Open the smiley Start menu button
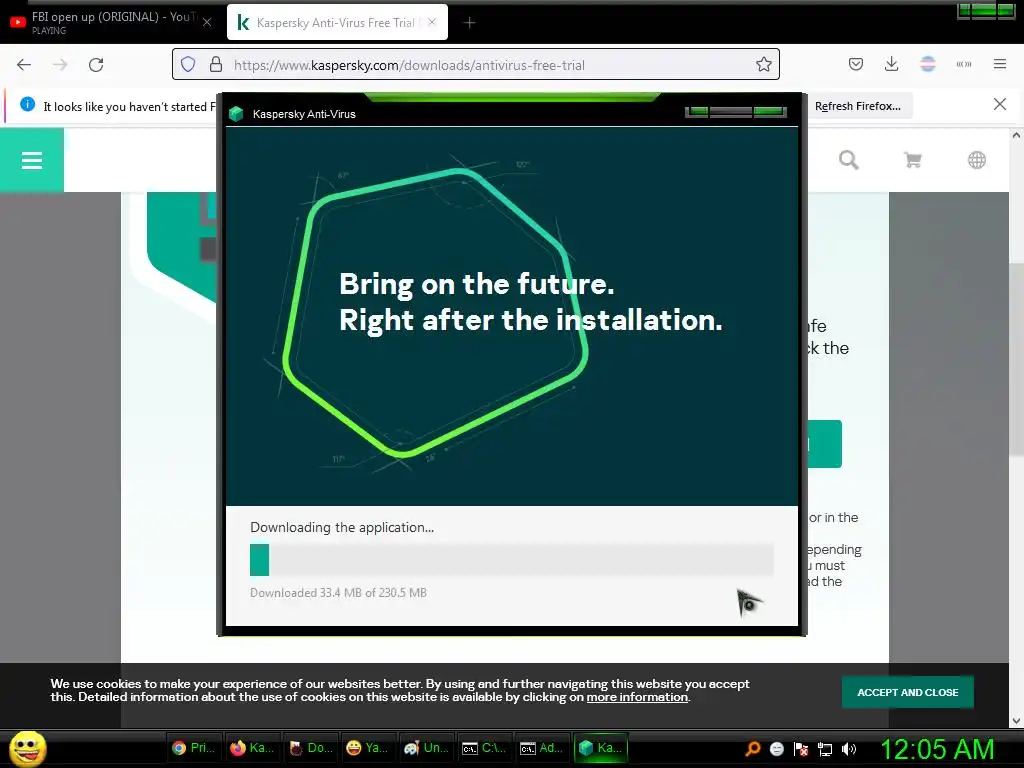The height and width of the screenshot is (768, 1024). (27, 748)
